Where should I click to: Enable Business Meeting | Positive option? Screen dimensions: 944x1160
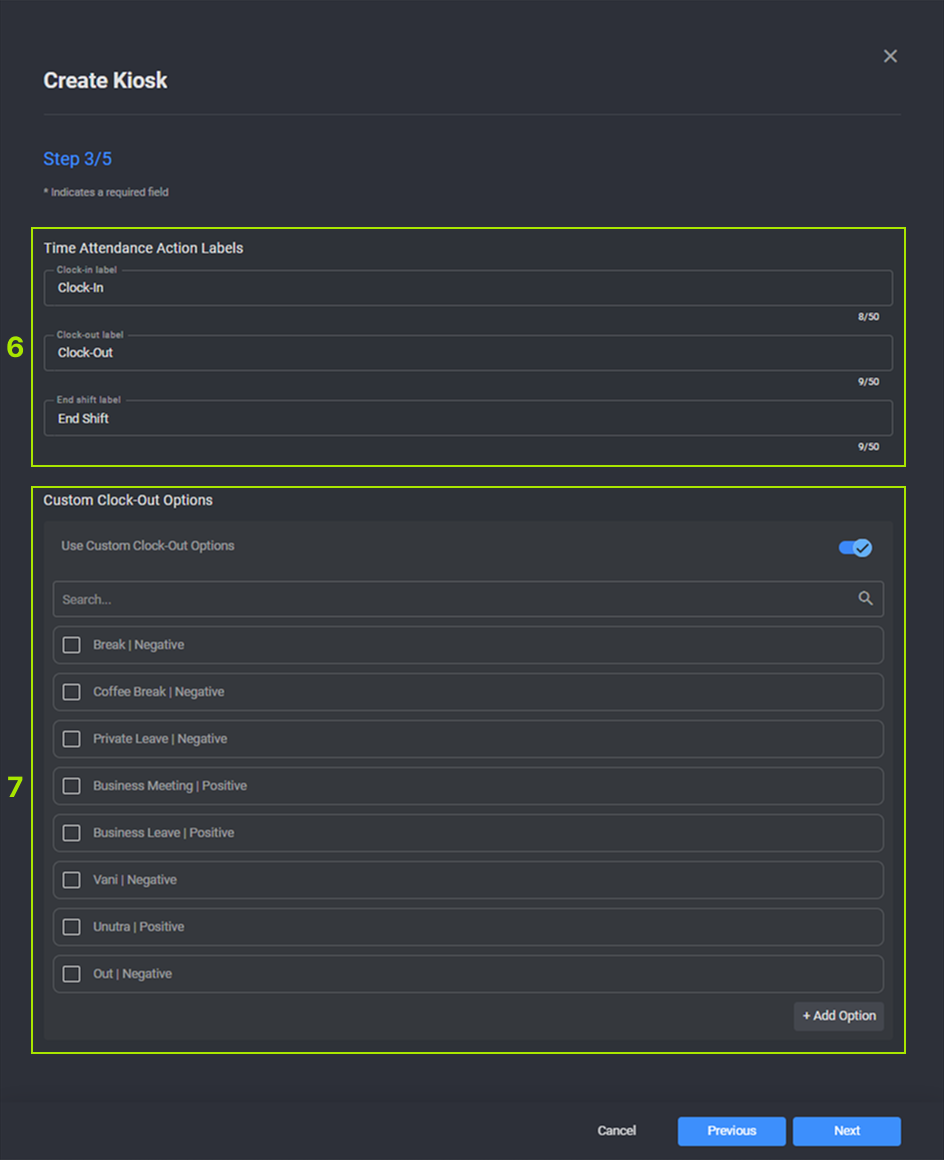pyautogui.click(x=72, y=786)
